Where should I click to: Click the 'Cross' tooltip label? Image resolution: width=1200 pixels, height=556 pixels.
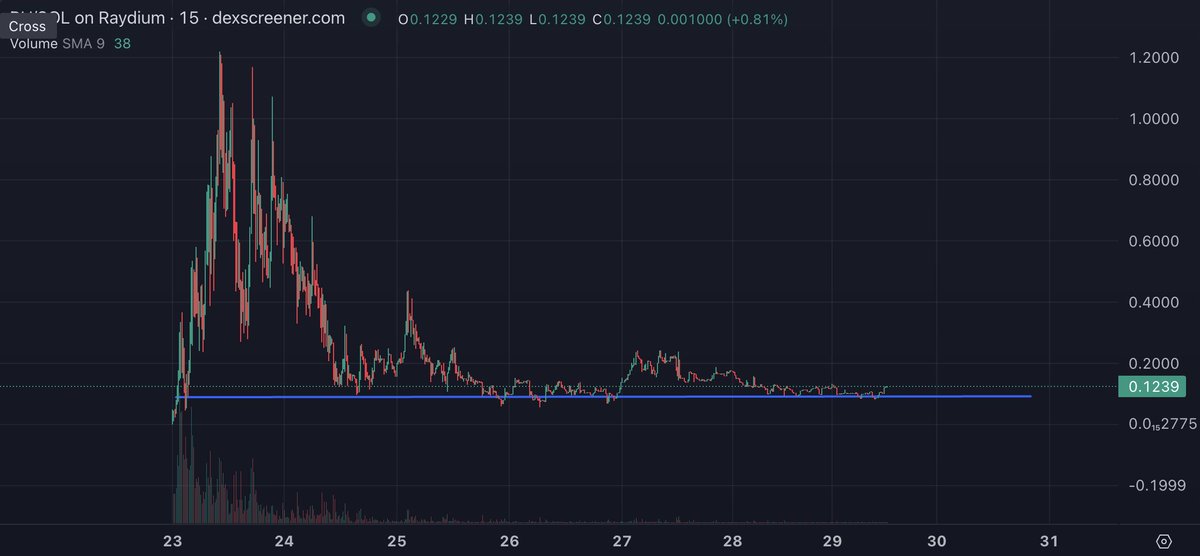click(27, 27)
